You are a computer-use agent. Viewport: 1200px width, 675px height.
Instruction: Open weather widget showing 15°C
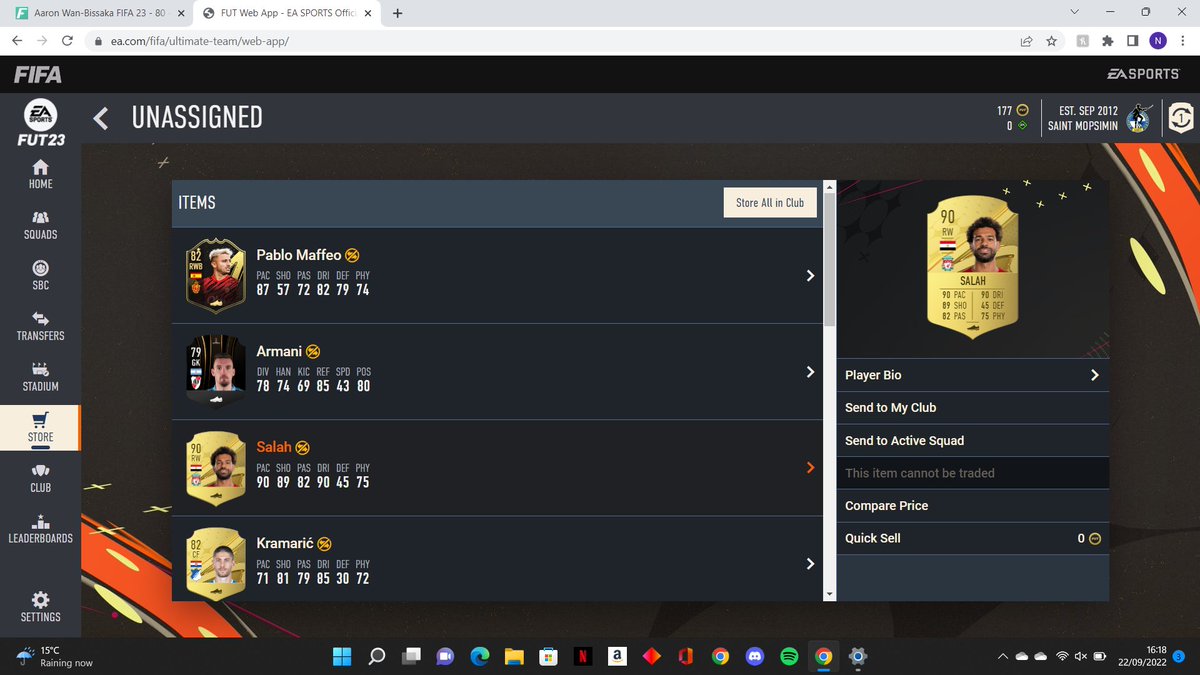pyautogui.click(x=56, y=657)
